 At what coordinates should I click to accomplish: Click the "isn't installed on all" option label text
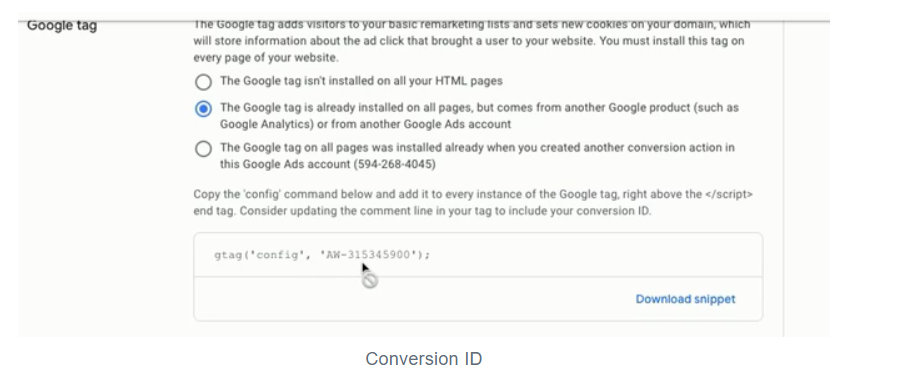[361, 81]
